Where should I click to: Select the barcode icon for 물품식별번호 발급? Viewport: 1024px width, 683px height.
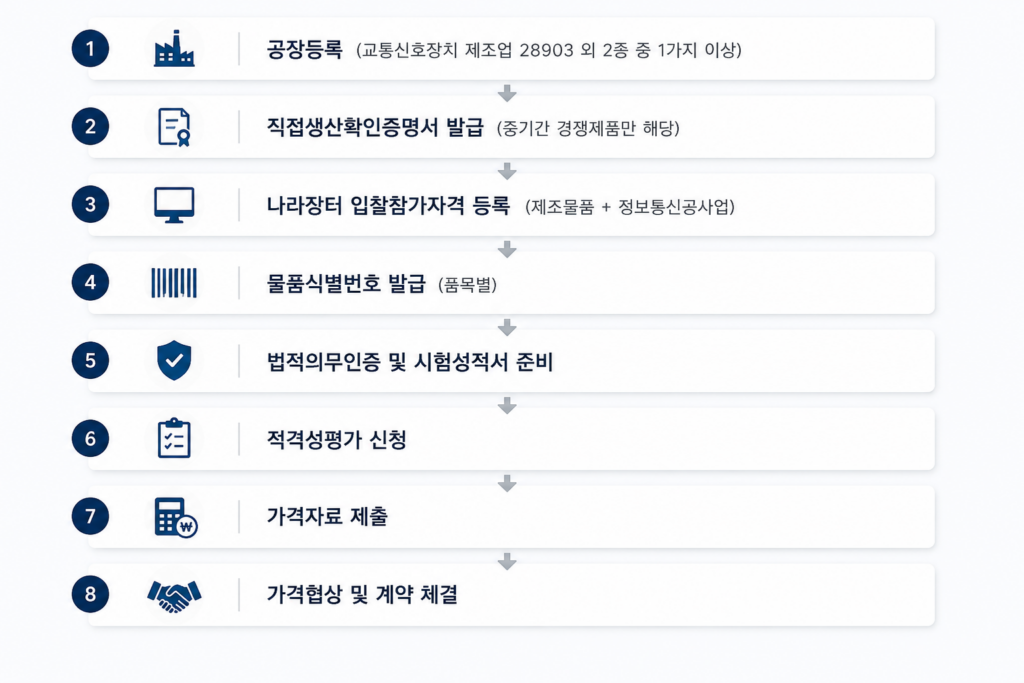[x=174, y=283]
